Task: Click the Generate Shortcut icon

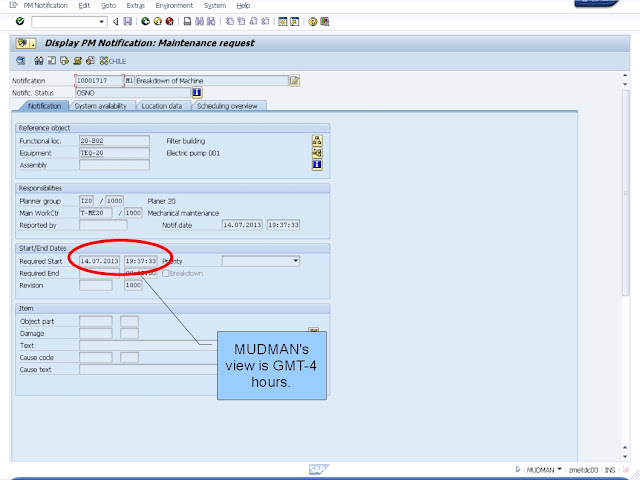Action: [295, 21]
